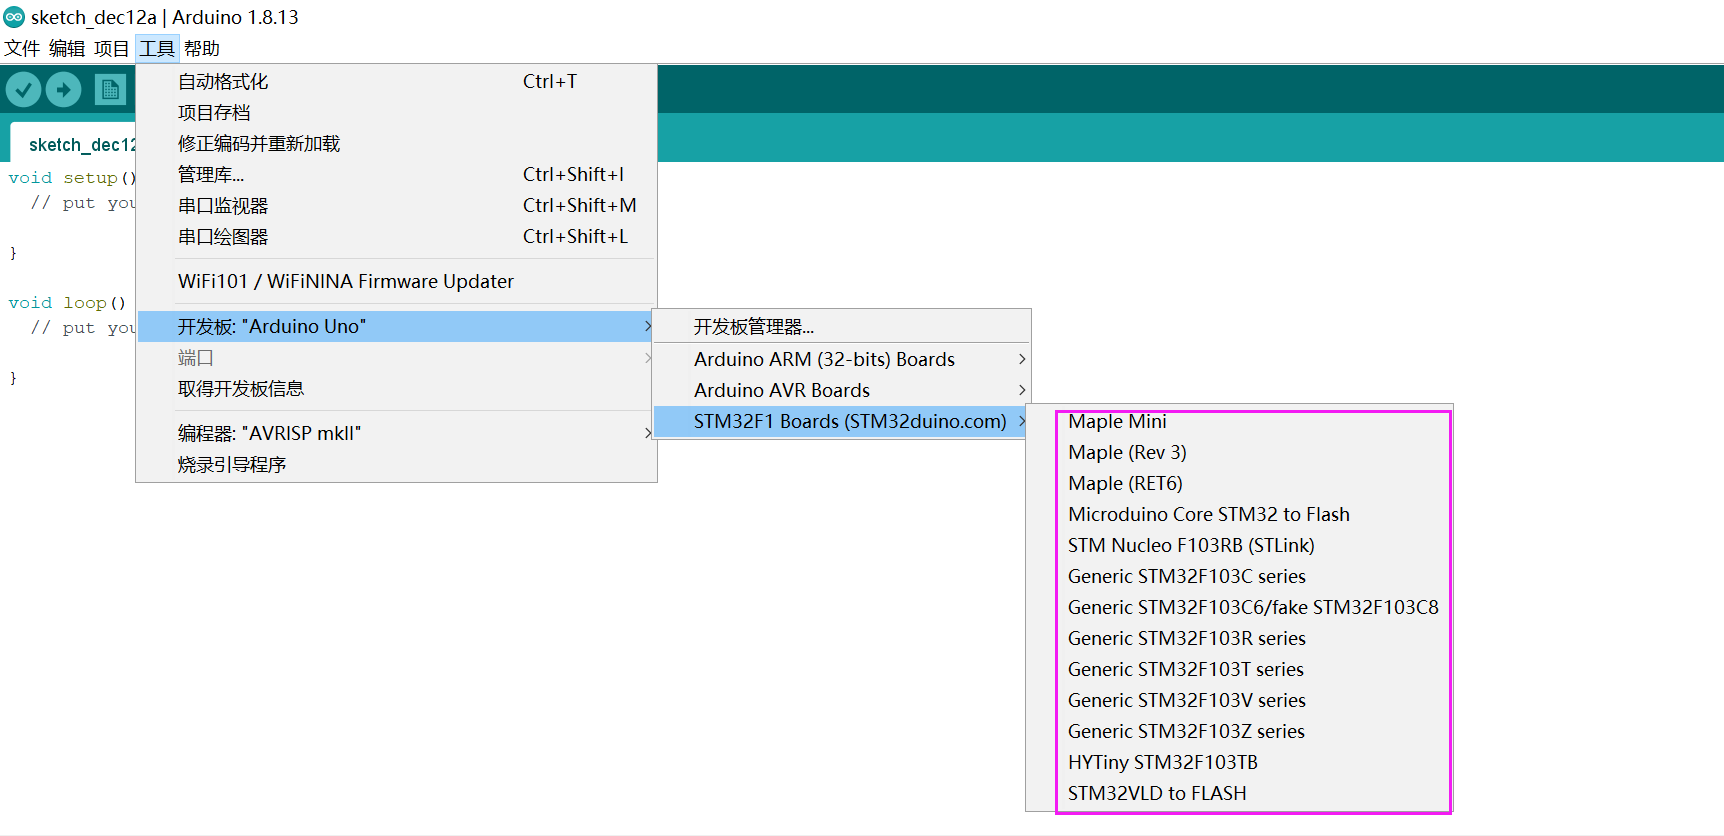Click the Arduino logo in the title bar
This screenshot has height=836, width=1724.
coord(14,17)
